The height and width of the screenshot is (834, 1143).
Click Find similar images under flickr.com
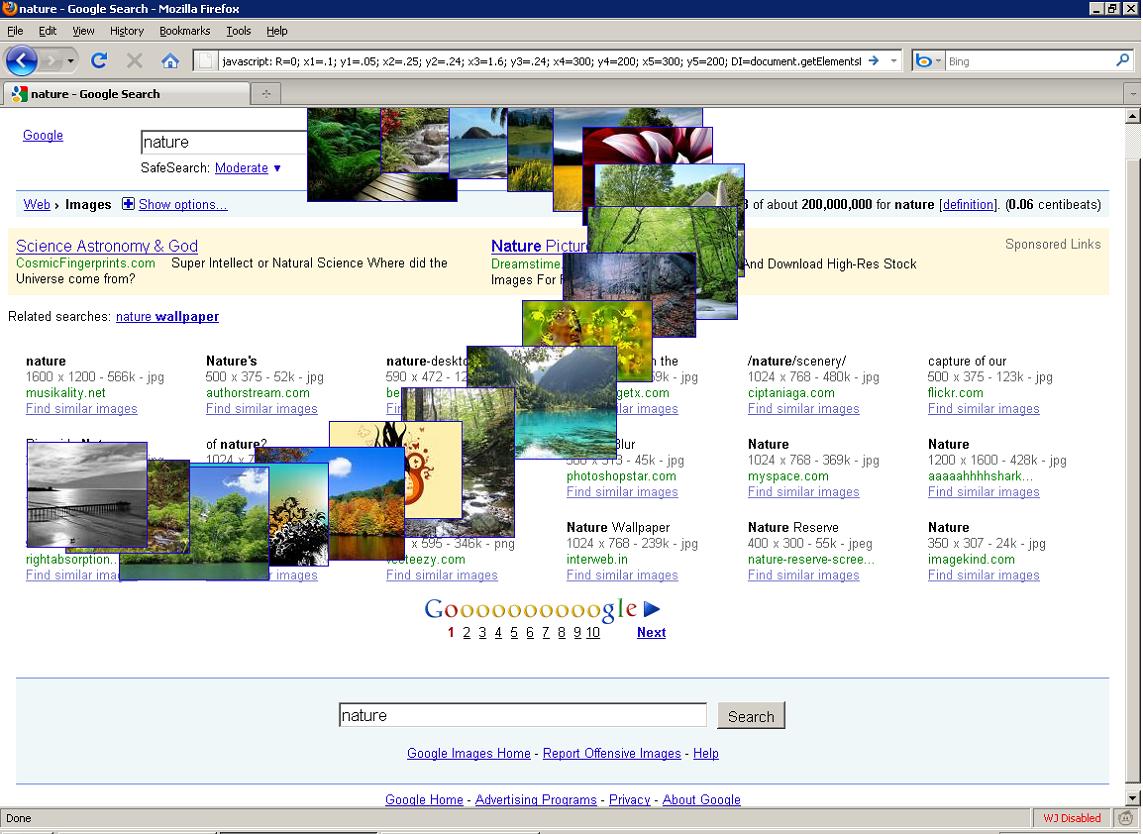[x=983, y=408]
